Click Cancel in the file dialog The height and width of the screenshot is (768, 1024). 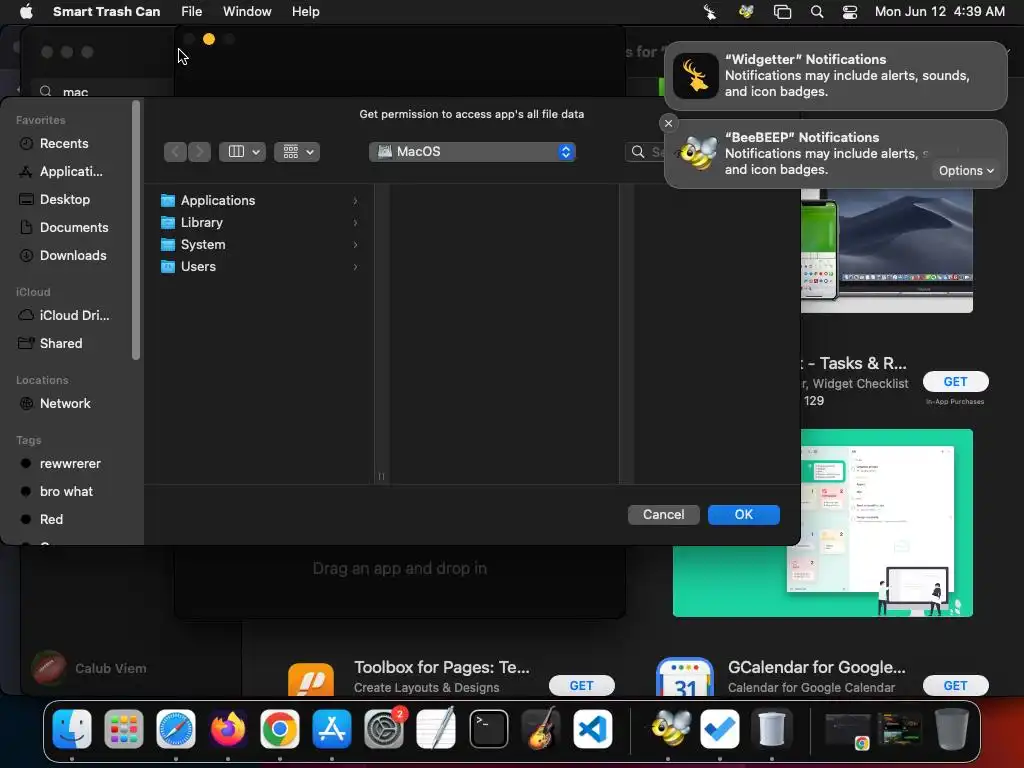[664, 515]
